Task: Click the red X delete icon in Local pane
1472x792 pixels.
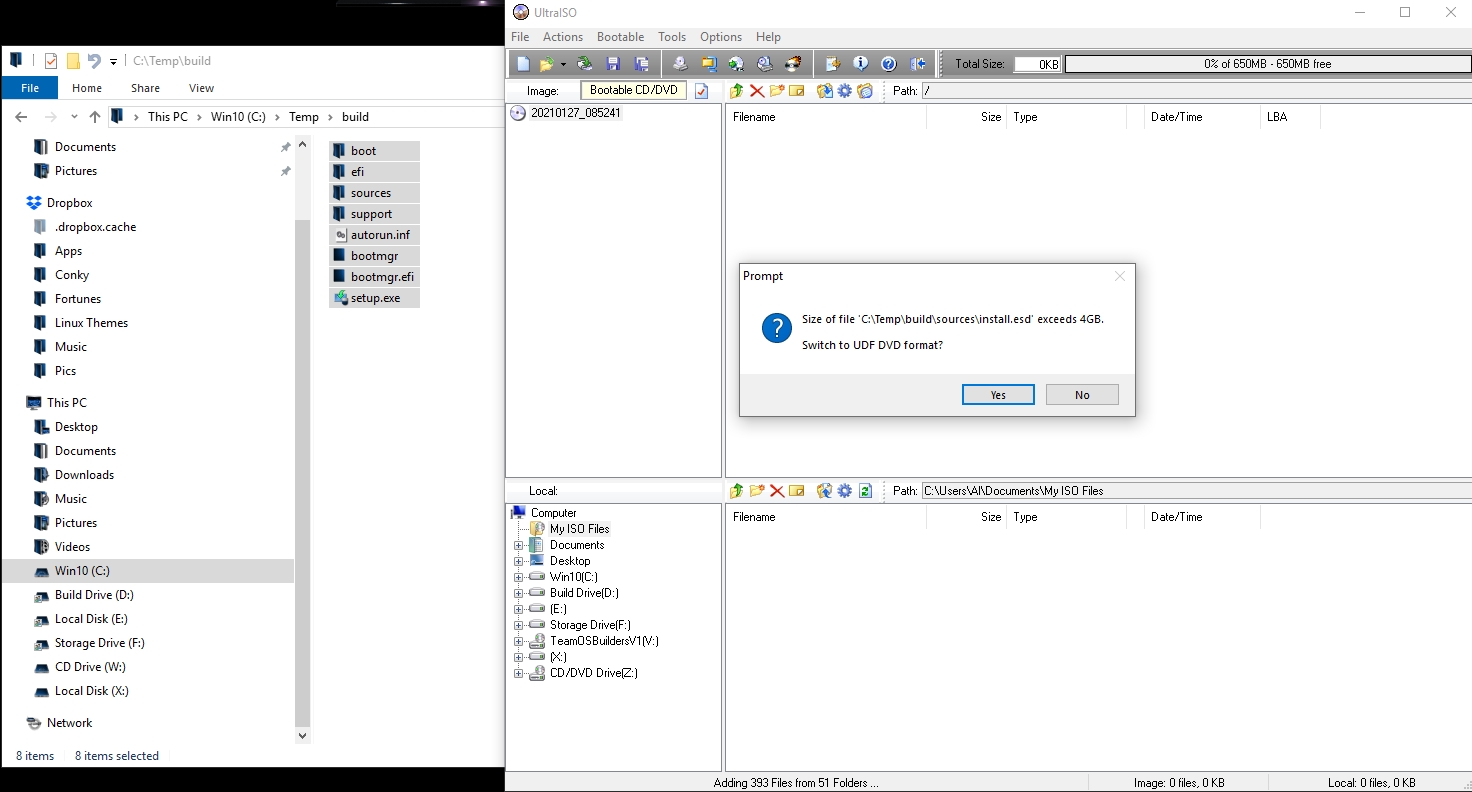Action: coord(777,491)
